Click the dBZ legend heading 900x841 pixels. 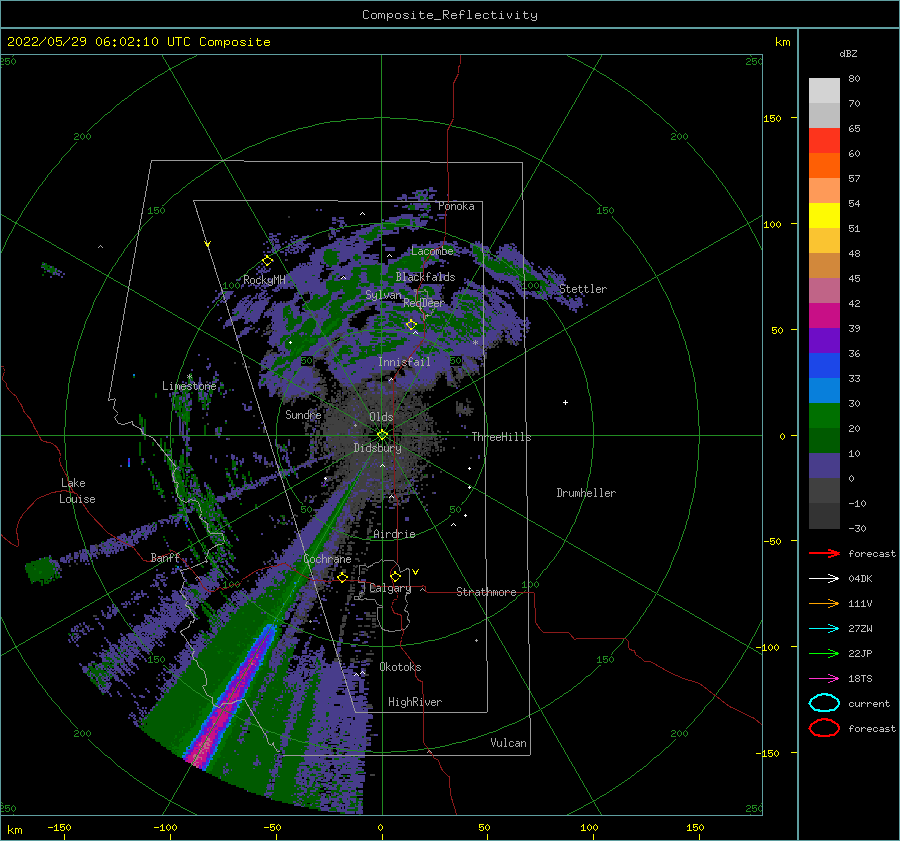coord(848,53)
